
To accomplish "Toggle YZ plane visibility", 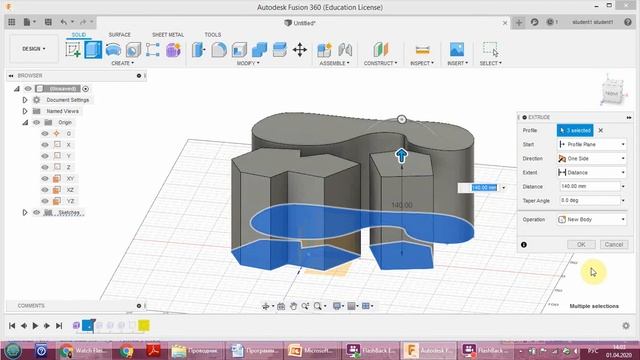I will click(x=45, y=201).
